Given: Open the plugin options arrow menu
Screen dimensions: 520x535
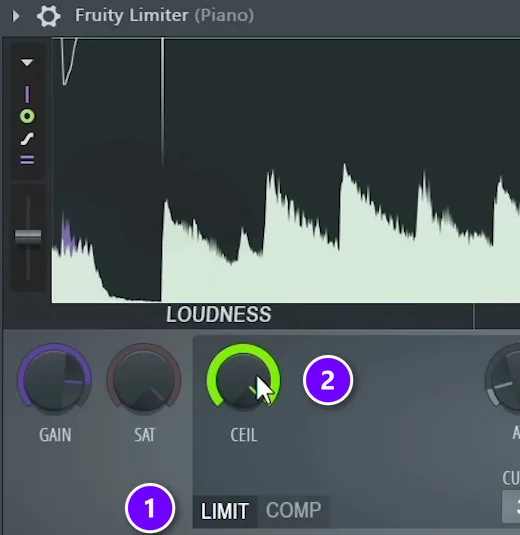Looking at the screenshot, I should [16, 16].
